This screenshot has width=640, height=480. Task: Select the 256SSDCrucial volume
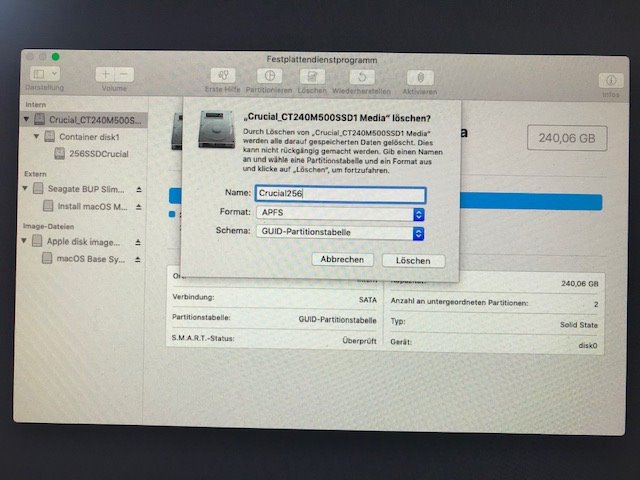pos(98,154)
